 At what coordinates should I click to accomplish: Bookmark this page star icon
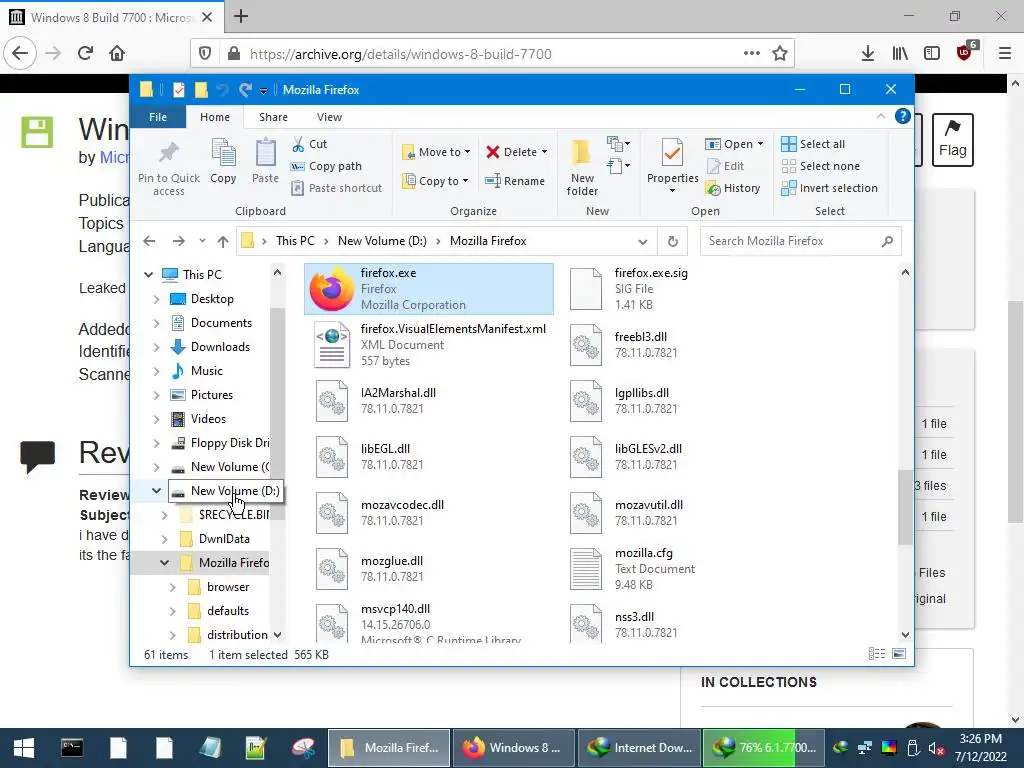780,53
